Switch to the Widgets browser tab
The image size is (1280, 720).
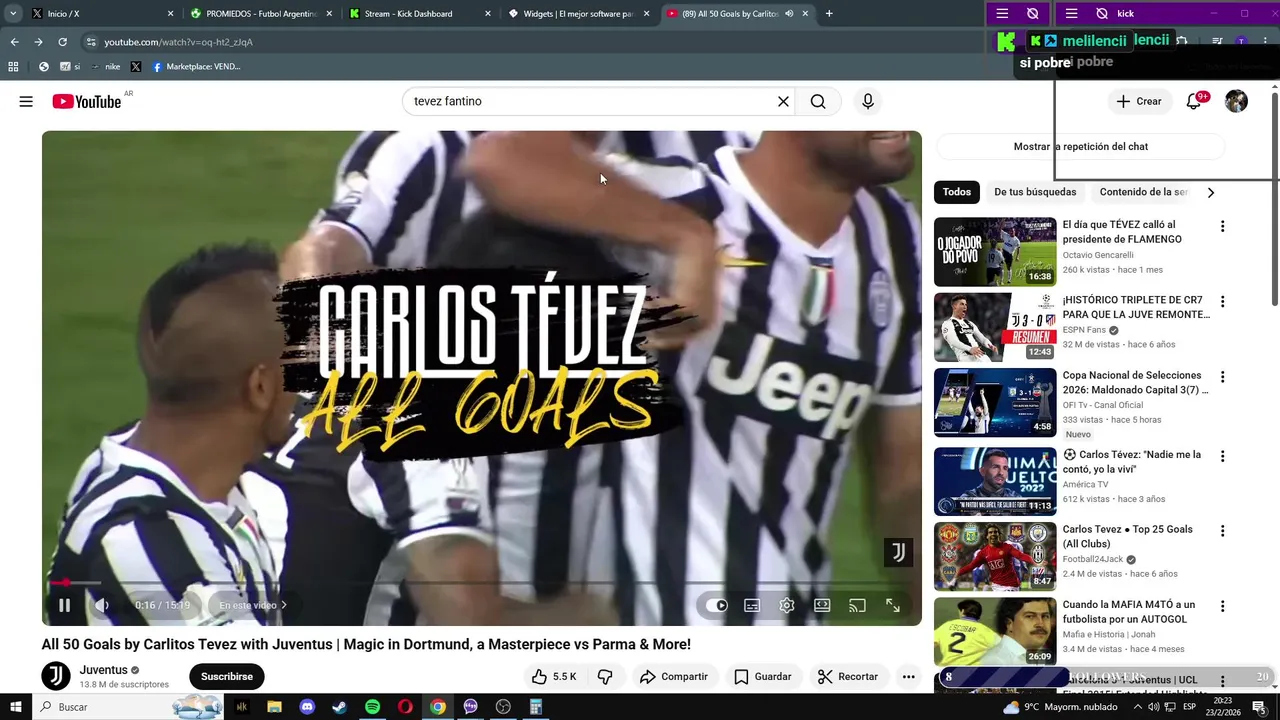[x=578, y=14]
